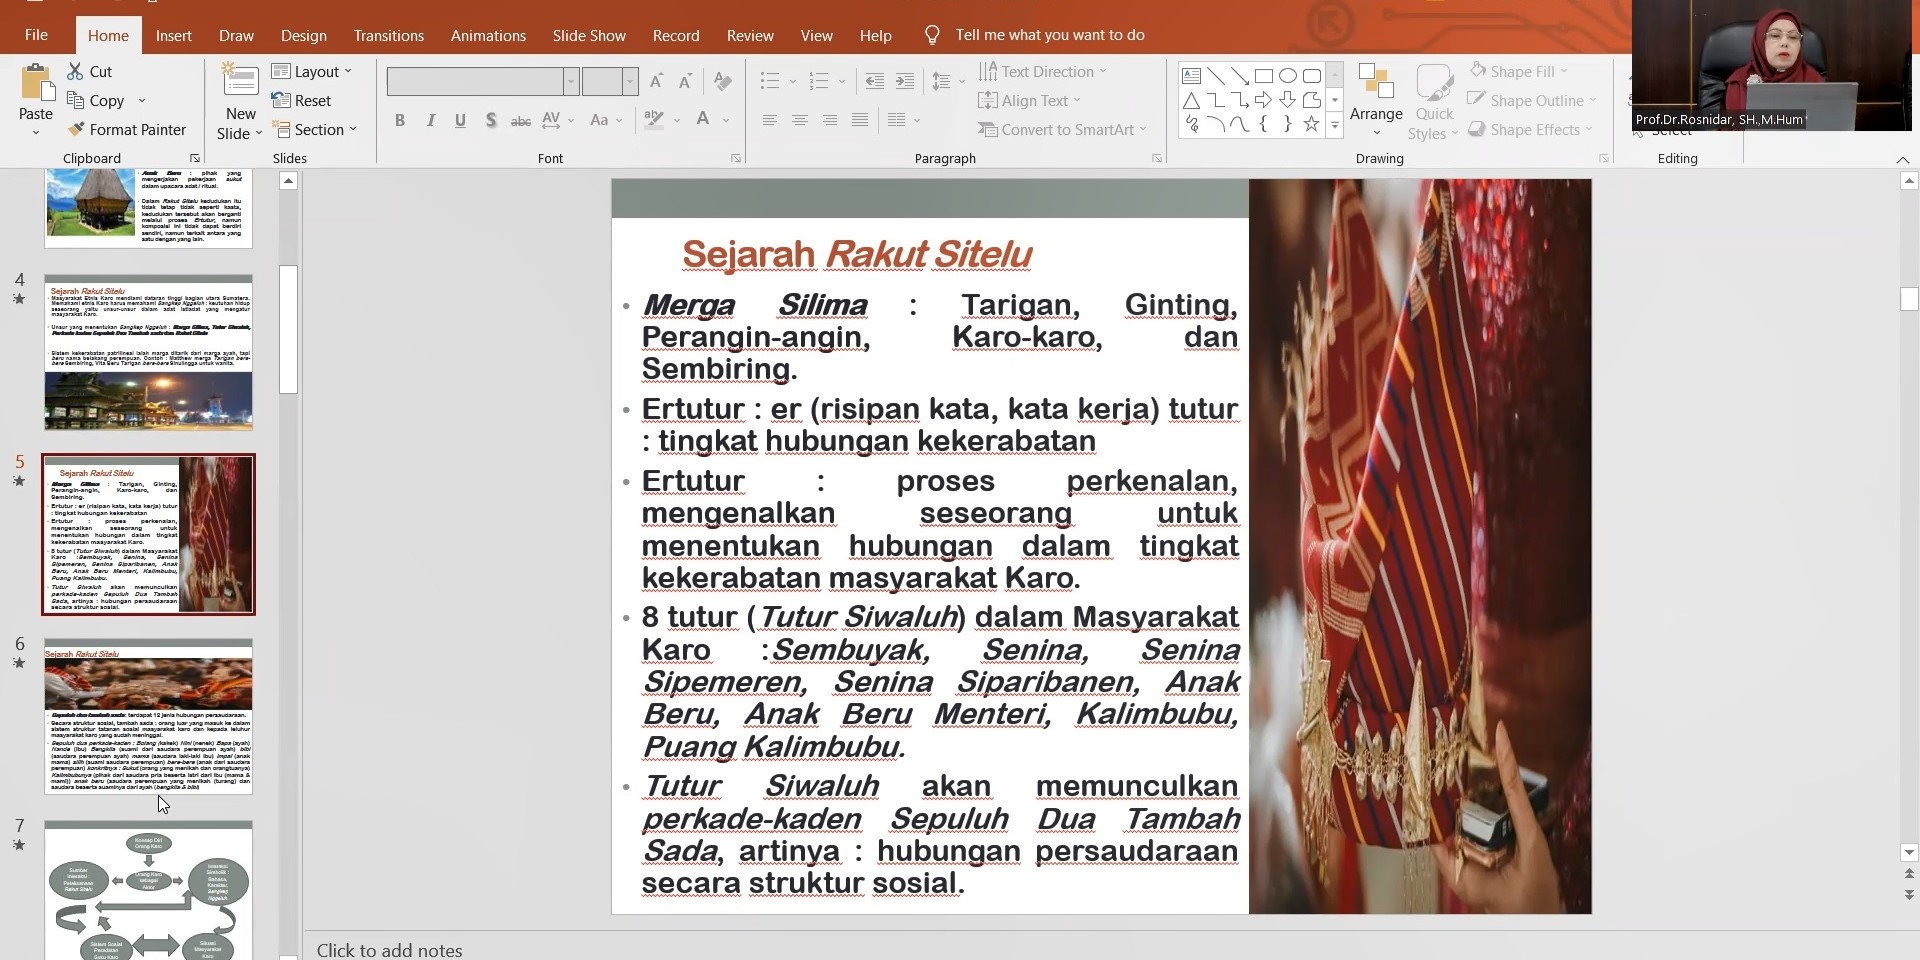Viewport: 1920px width, 960px height.
Task: Select the 5-point Star shape
Action: (1311, 124)
